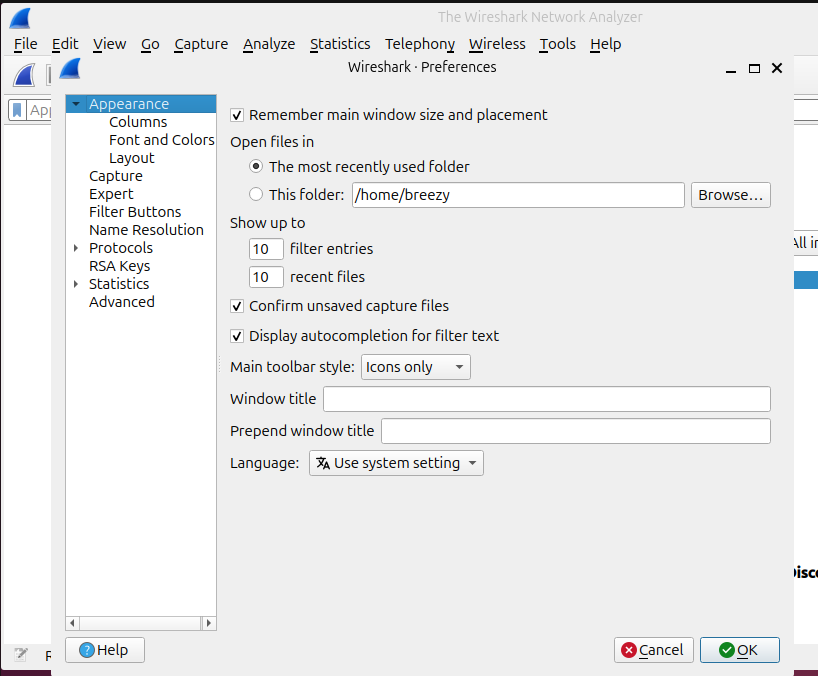Maximize the Preferences dialog
Viewport: 818px width, 676px height.
coord(754,68)
